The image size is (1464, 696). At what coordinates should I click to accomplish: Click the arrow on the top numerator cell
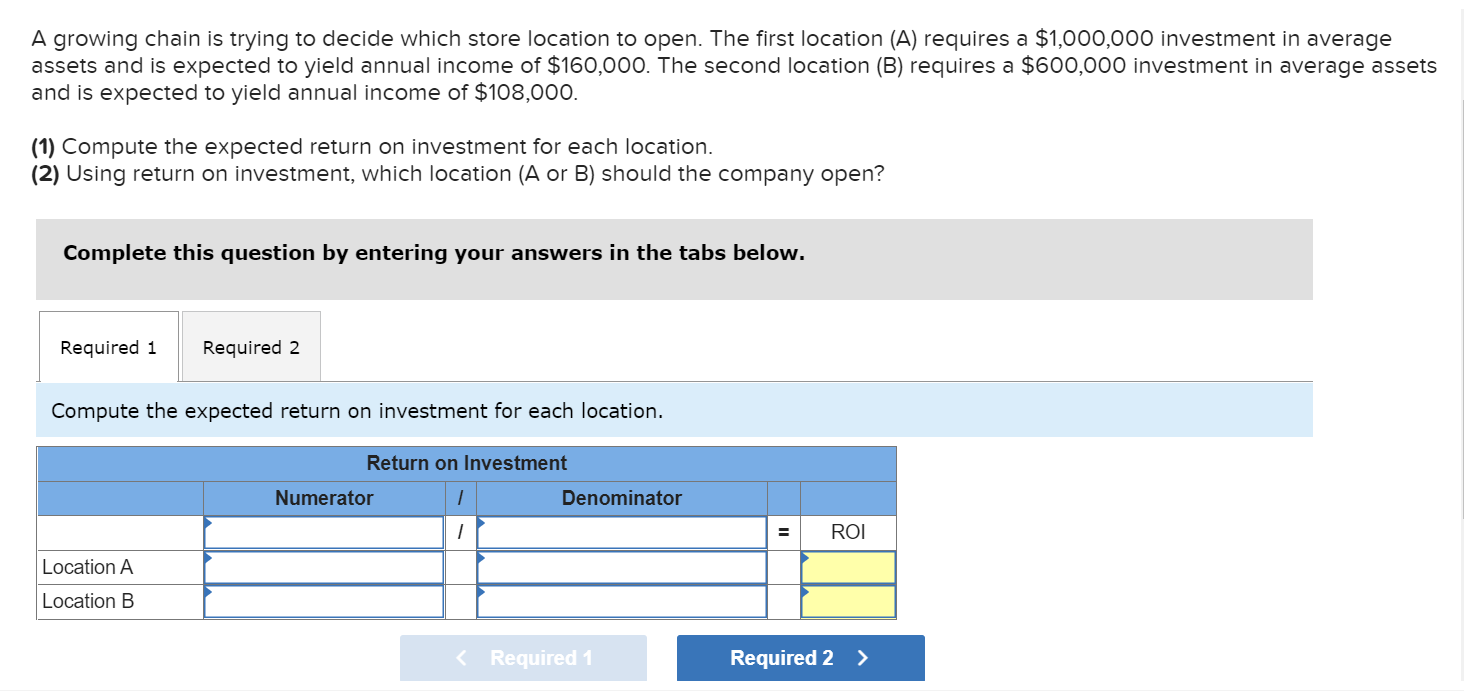pos(208,525)
